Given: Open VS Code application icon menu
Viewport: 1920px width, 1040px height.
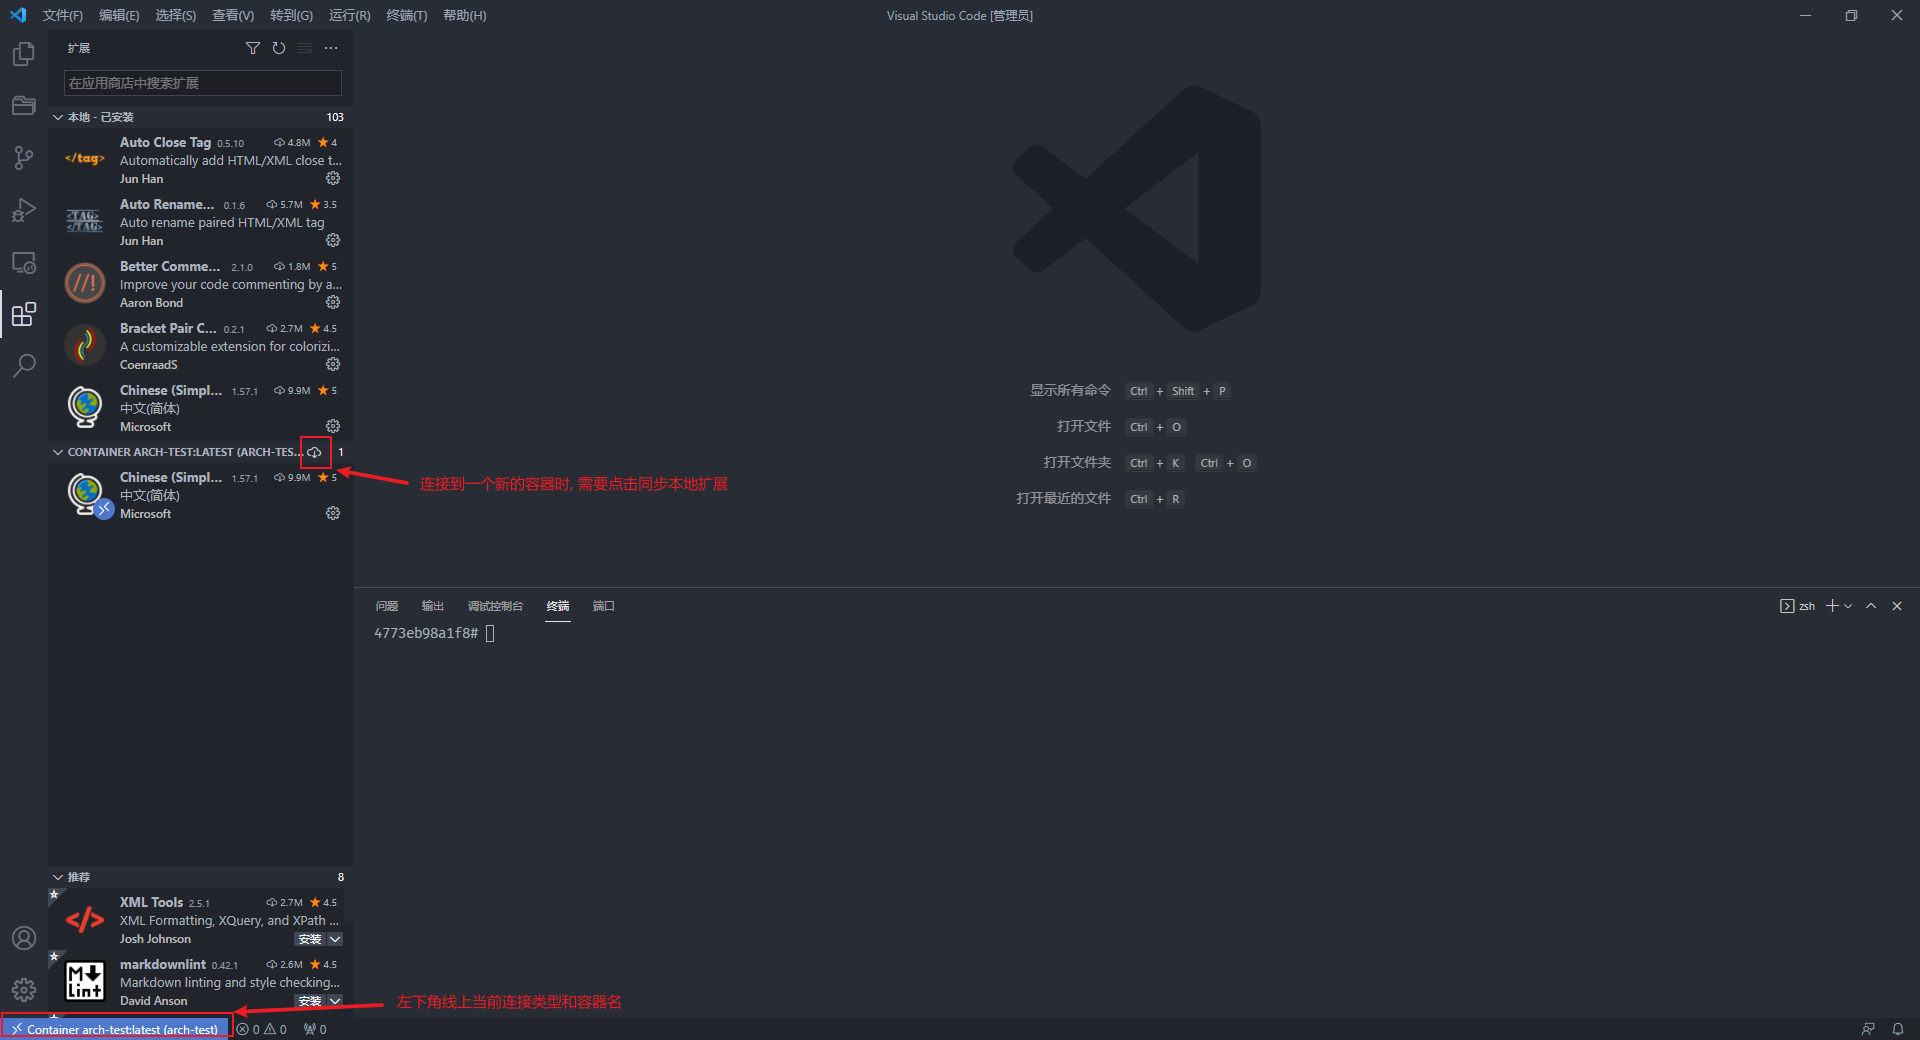Looking at the screenshot, I should pos(18,15).
